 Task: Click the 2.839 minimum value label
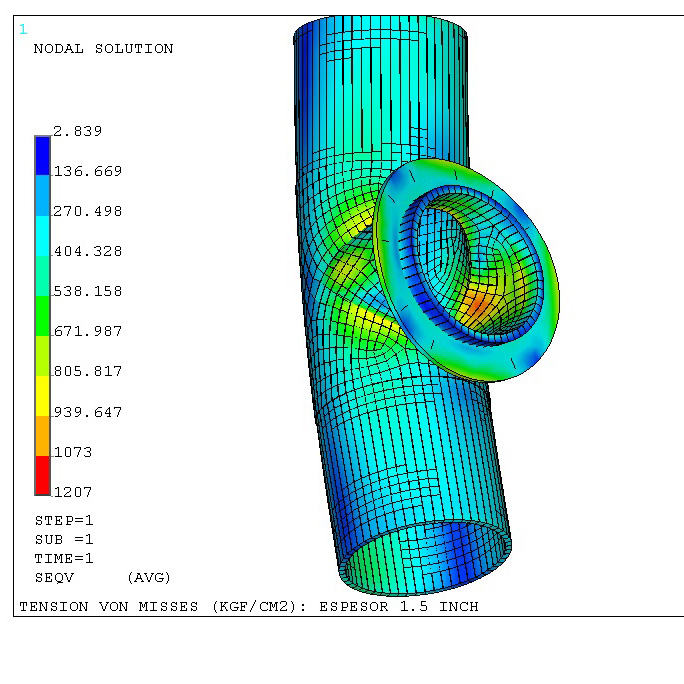[x=77, y=131]
